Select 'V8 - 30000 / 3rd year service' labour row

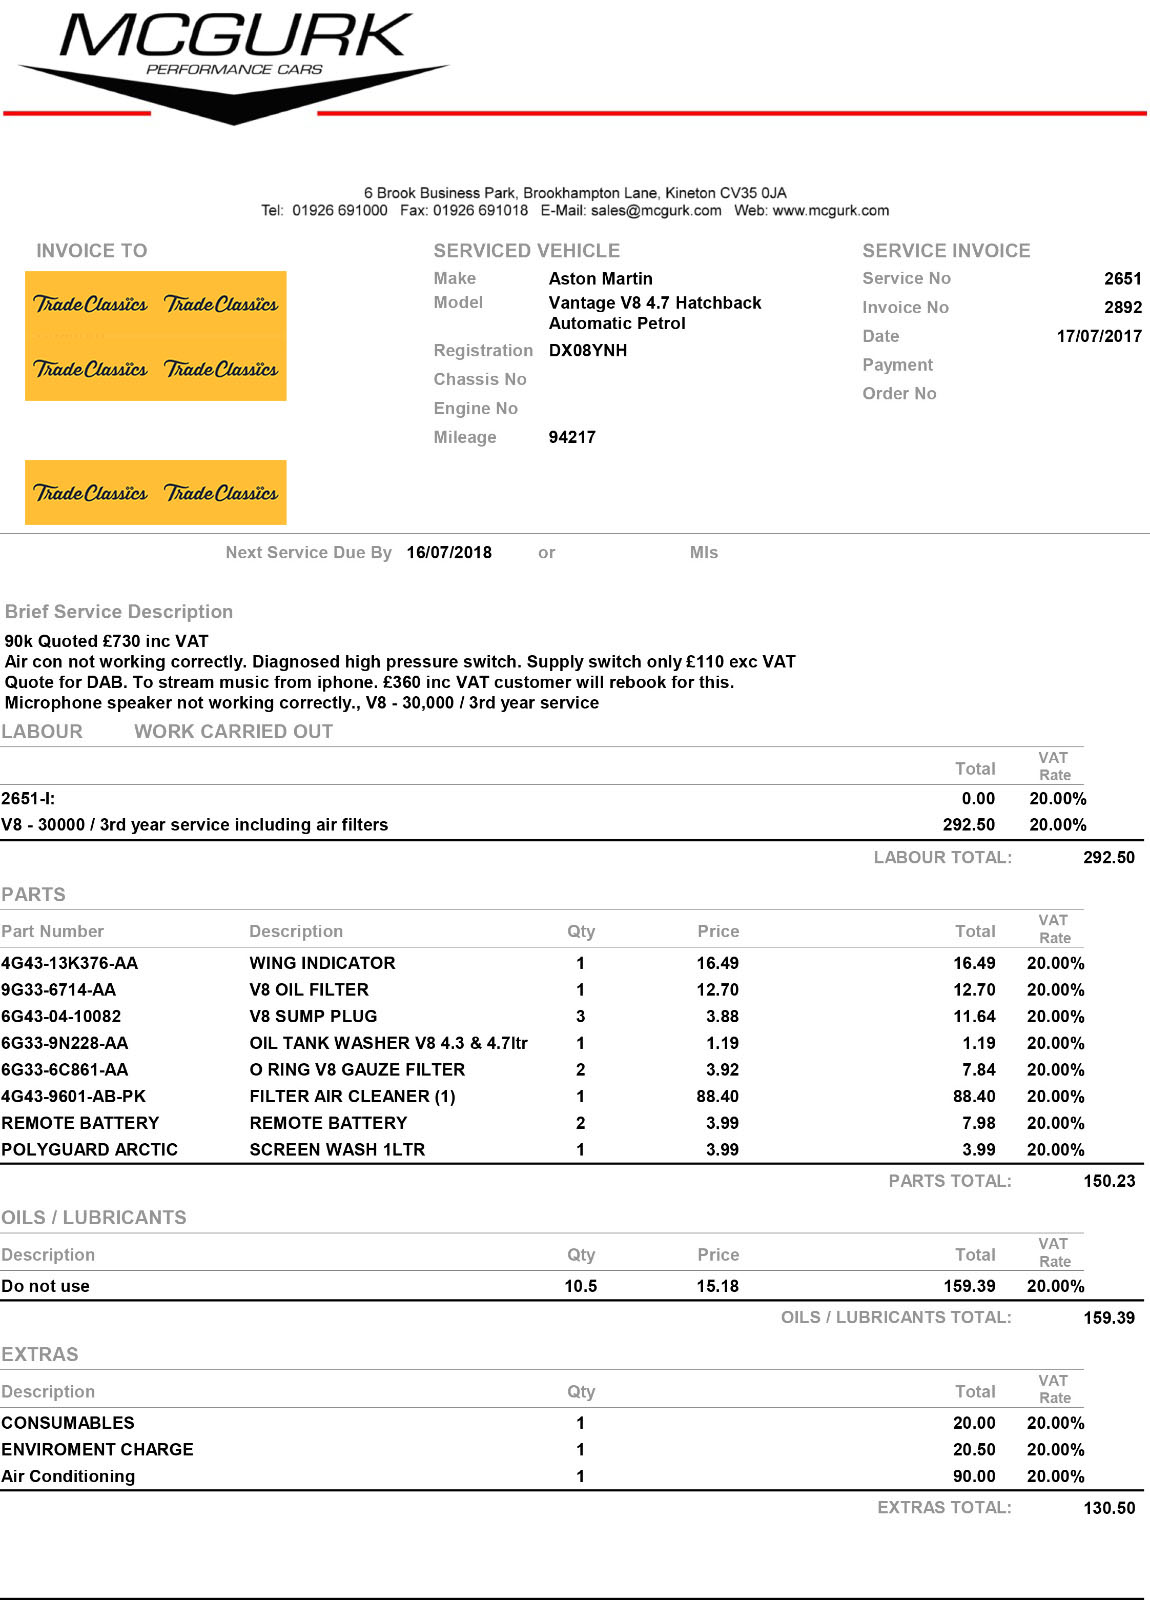[x=544, y=825]
